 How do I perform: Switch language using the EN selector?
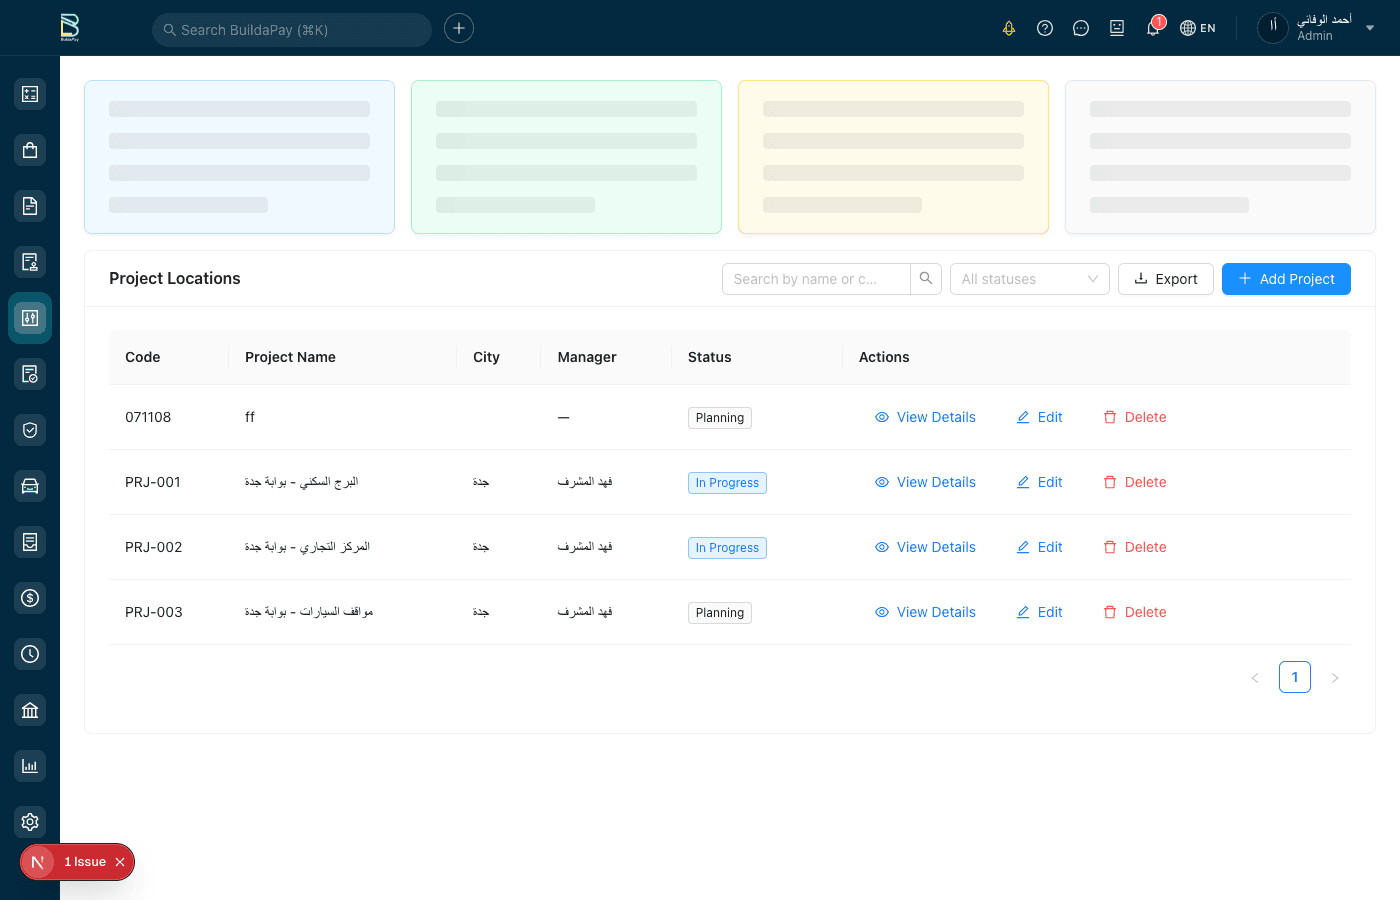point(1198,28)
